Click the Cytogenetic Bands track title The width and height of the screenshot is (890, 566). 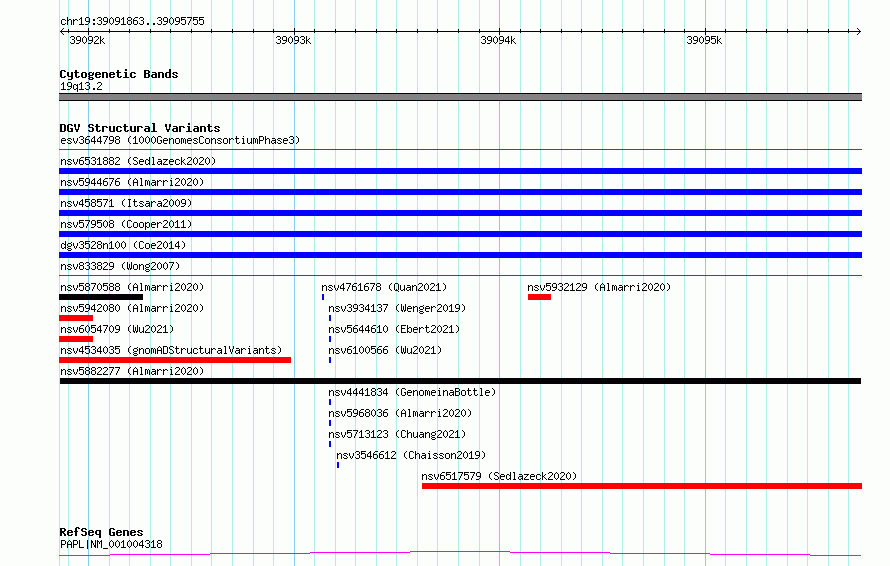[119, 74]
